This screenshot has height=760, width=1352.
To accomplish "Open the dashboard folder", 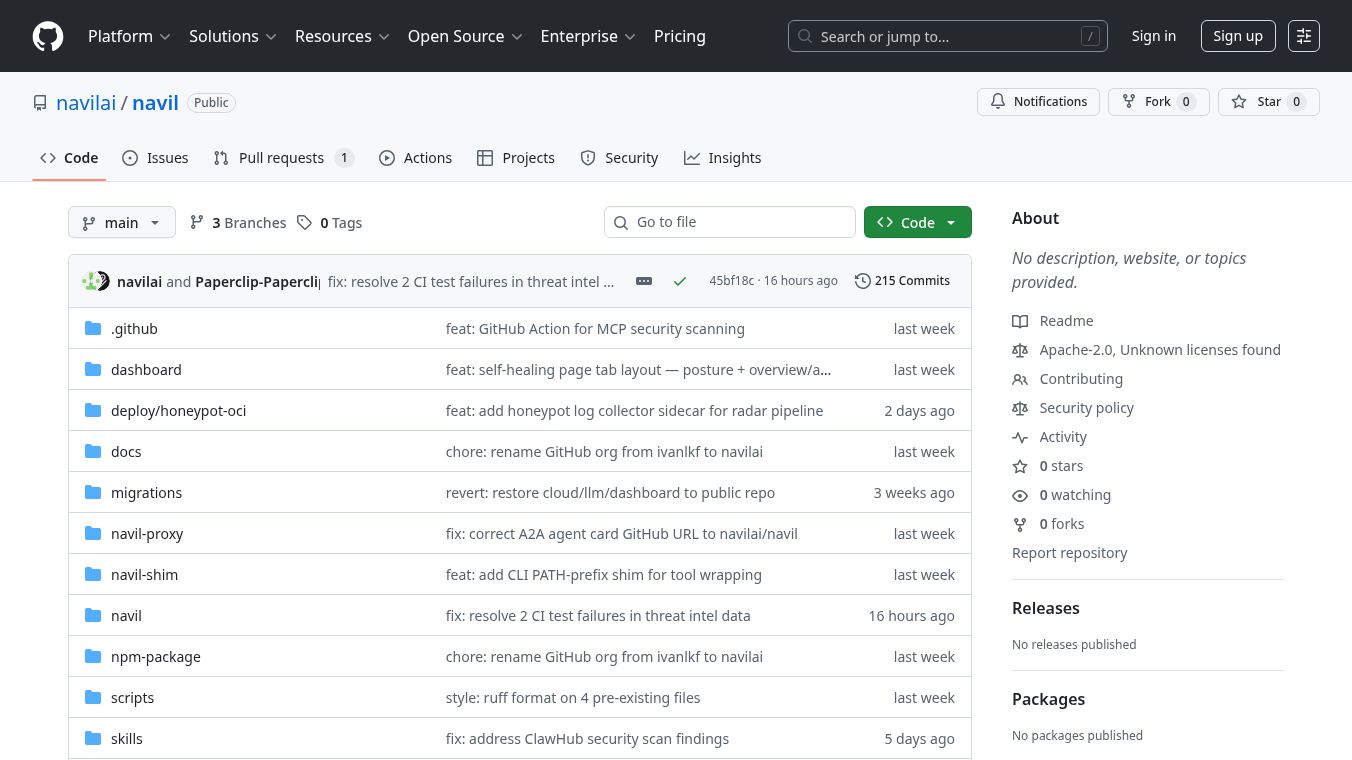I will (146, 370).
